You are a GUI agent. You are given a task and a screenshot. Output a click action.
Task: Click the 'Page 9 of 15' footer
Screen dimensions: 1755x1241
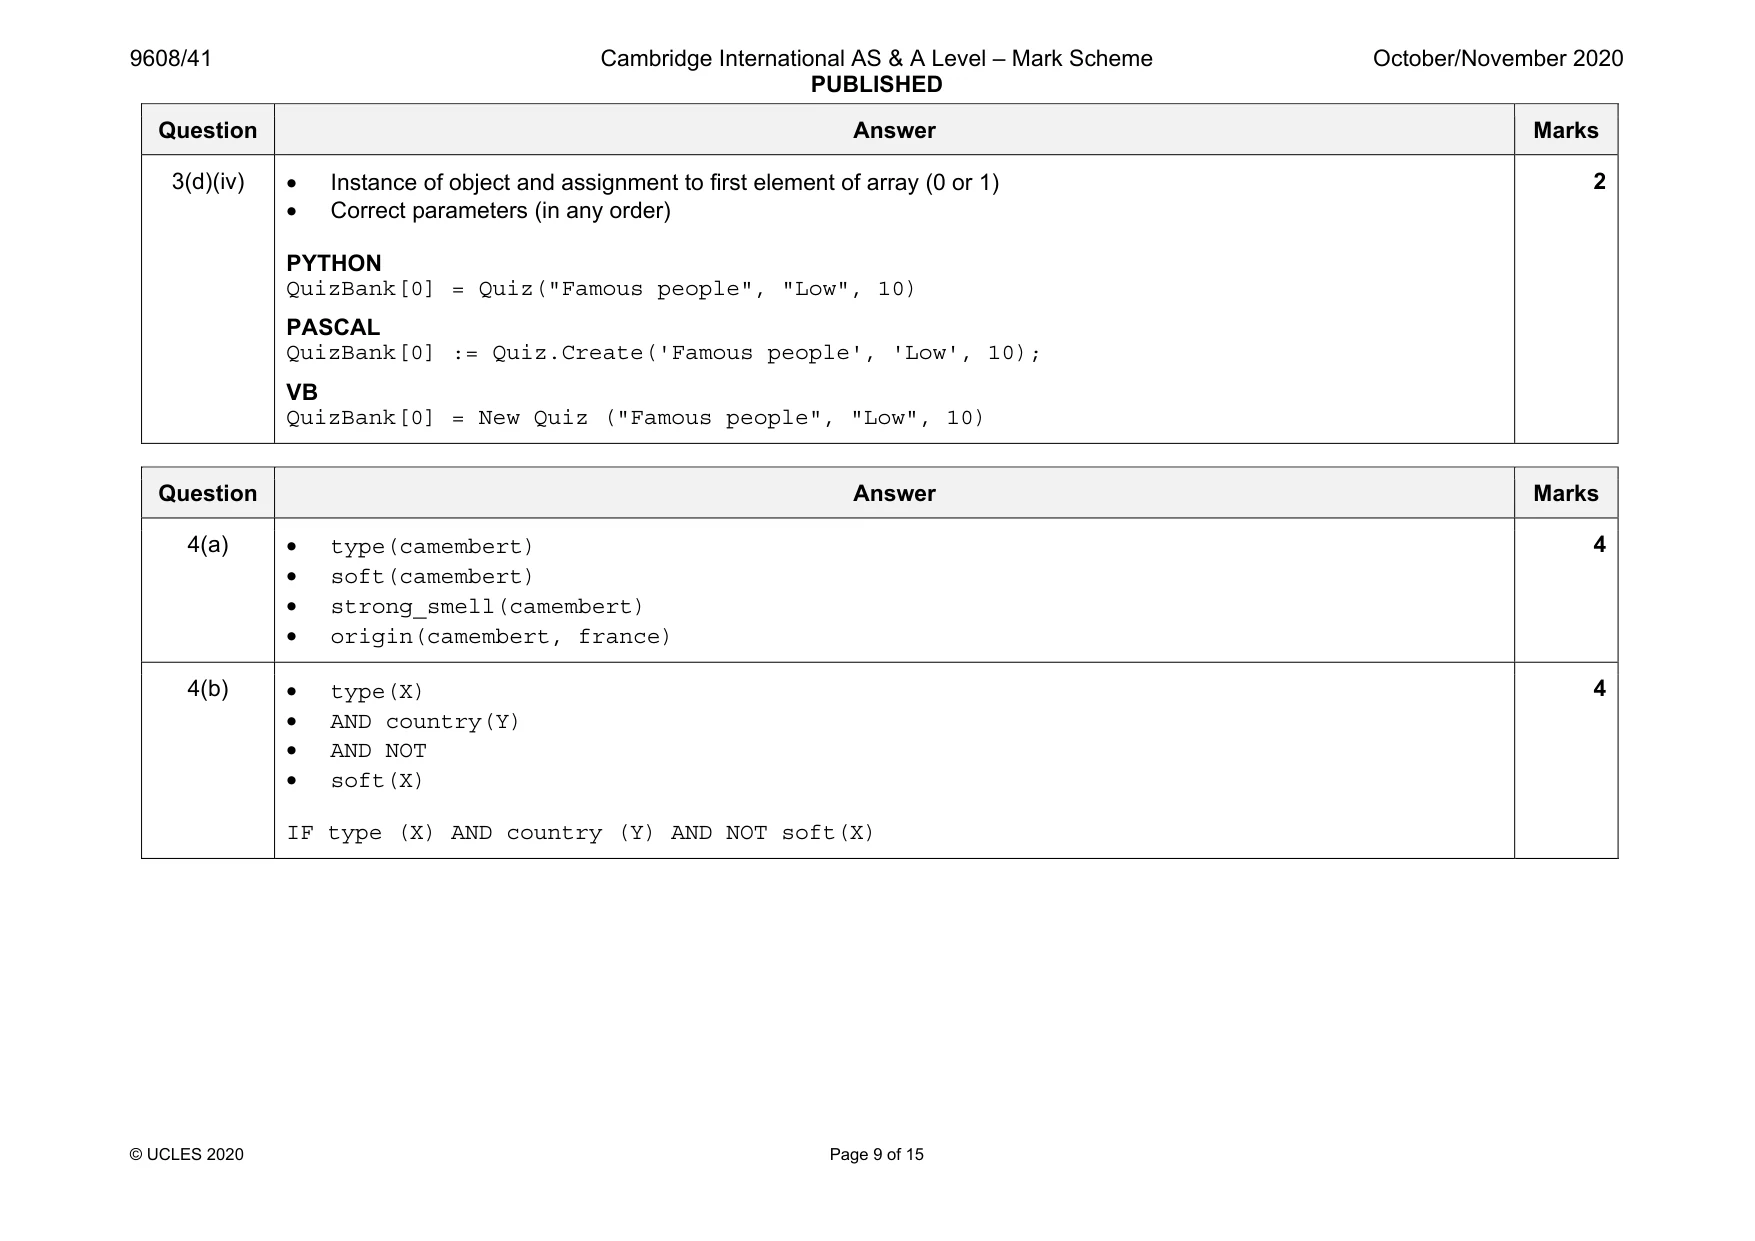pyautogui.click(x=877, y=1155)
